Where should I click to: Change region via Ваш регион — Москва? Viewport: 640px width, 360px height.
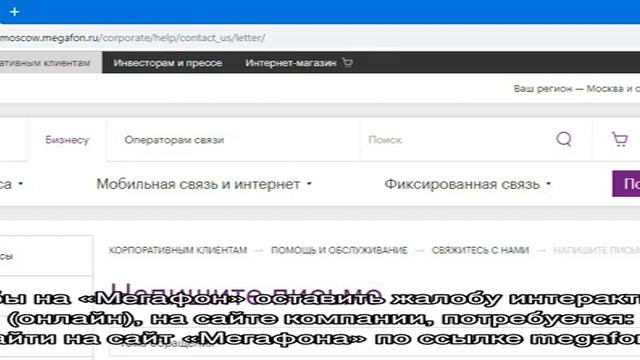pos(576,89)
